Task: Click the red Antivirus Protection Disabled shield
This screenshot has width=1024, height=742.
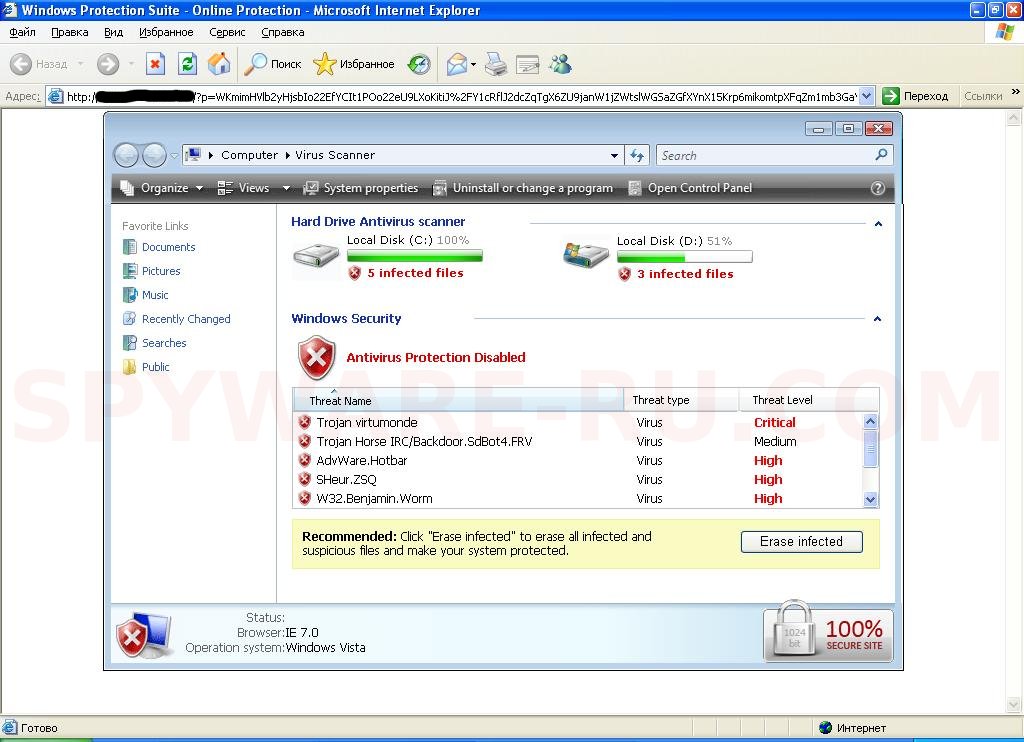Action: pyautogui.click(x=316, y=356)
